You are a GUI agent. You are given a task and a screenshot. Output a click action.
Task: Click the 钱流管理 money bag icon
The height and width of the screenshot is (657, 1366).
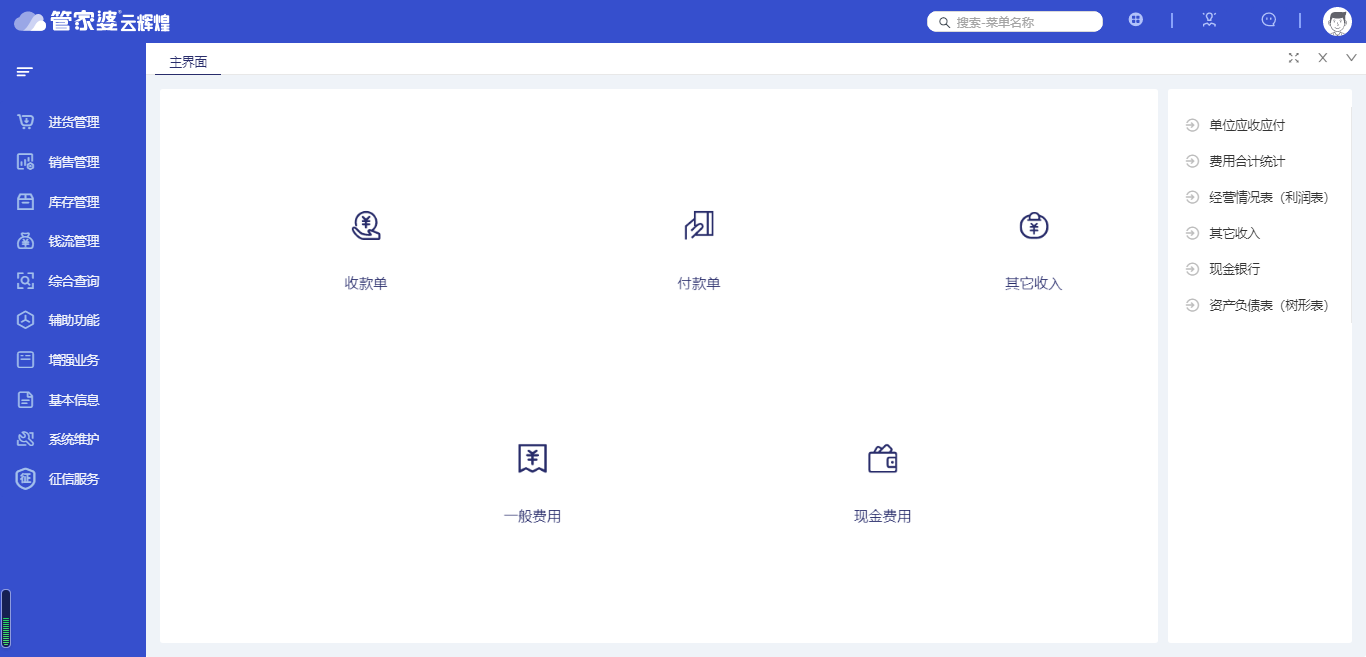click(26, 241)
